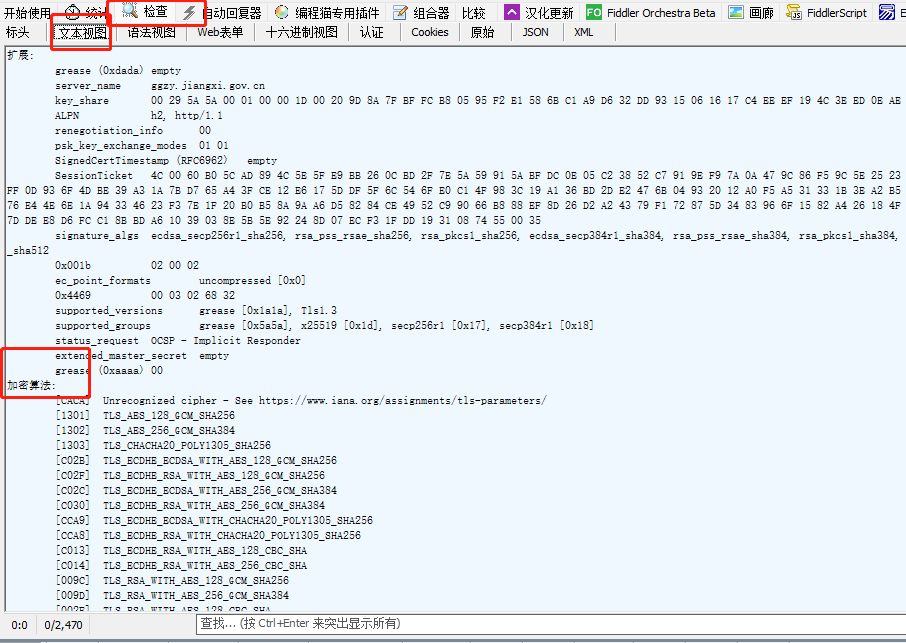Switch to the 语法视图 tab

coord(151,32)
